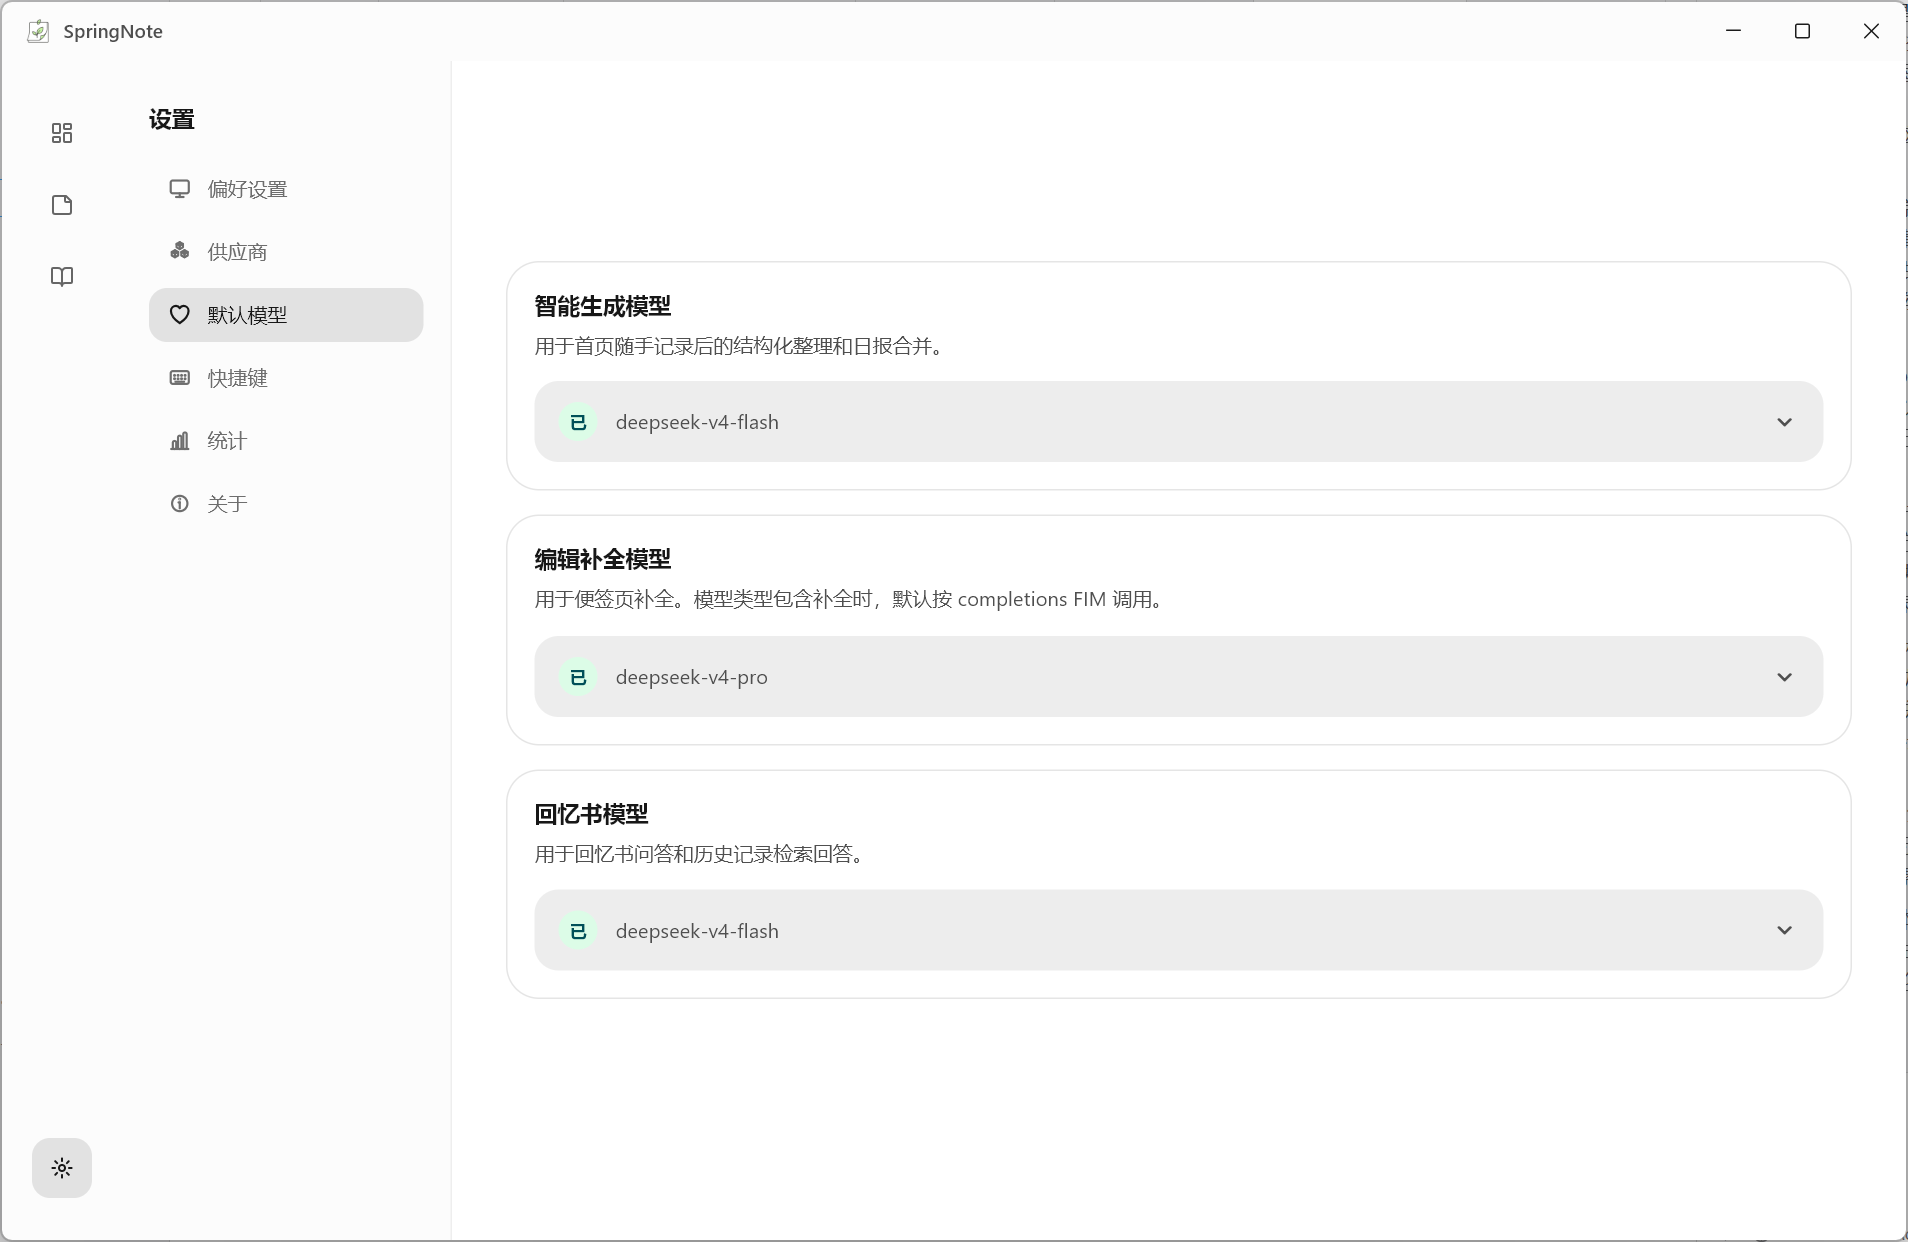The width and height of the screenshot is (1908, 1242).
Task: Click the DeepSeek provider icon in 回忆书模型 dropdown
Action: point(578,931)
